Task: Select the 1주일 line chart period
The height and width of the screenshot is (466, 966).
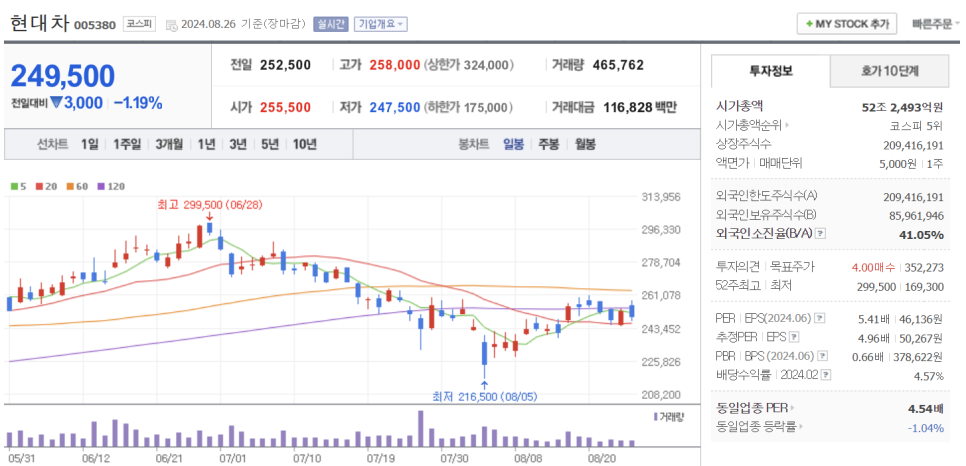Action: pyautogui.click(x=127, y=144)
